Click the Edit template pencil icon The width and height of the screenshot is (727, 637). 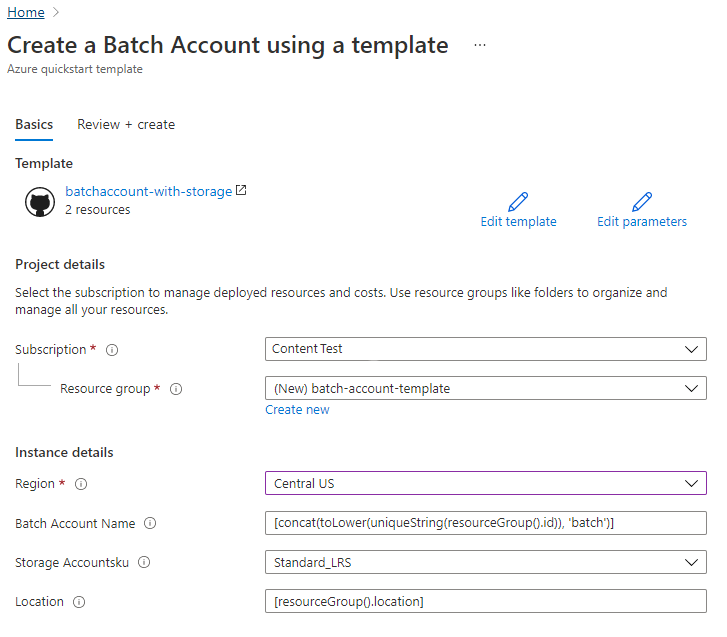click(x=518, y=202)
